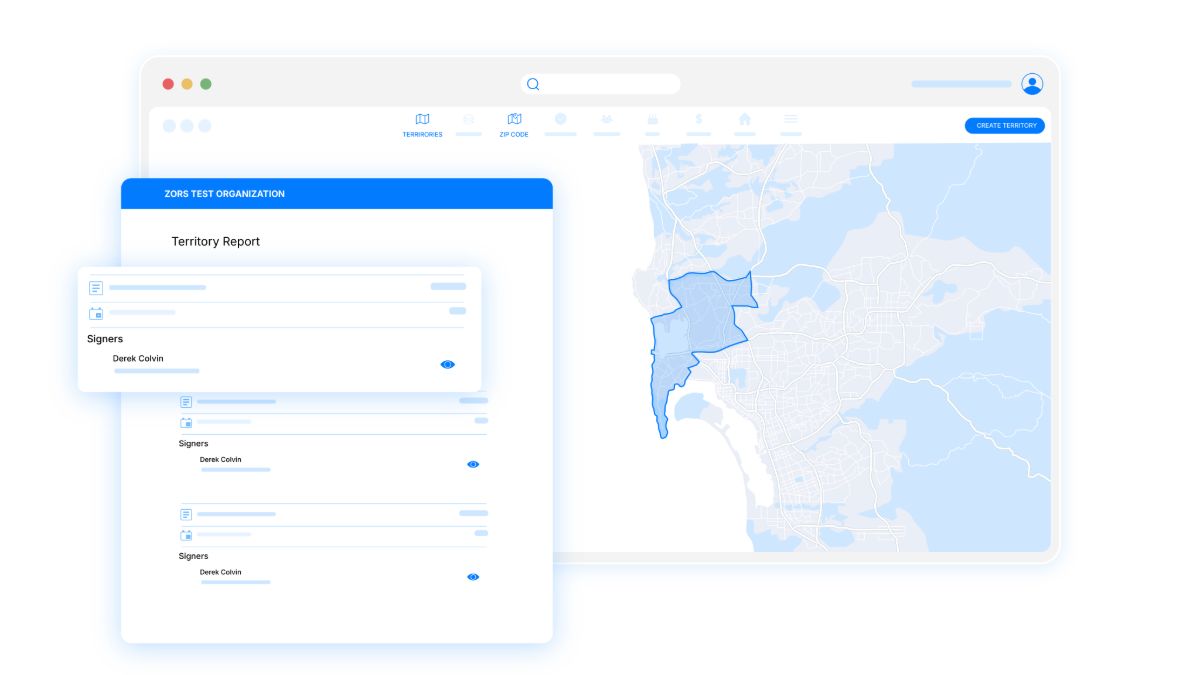Select the dollar sign icon in the toolbar
This screenshot has height=675, width=1200.
[697, 118]
